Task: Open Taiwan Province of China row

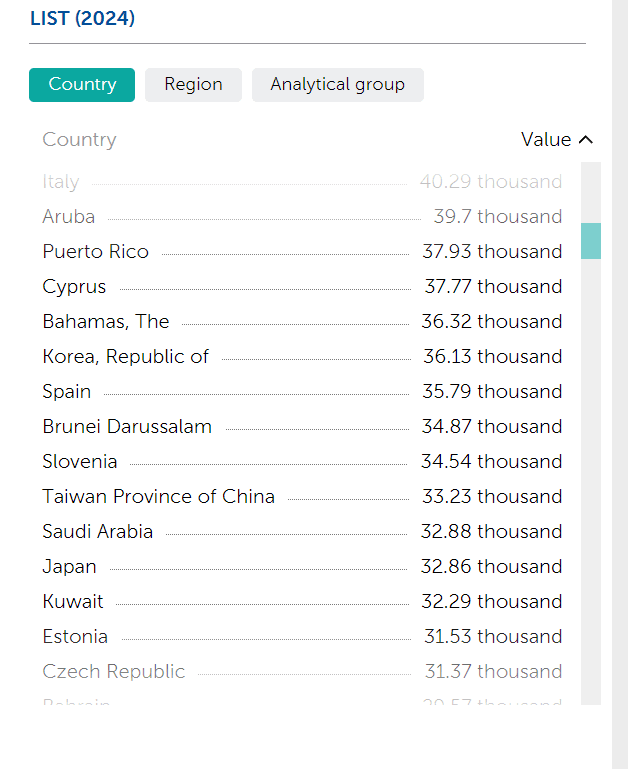Action: pos(158,497)
